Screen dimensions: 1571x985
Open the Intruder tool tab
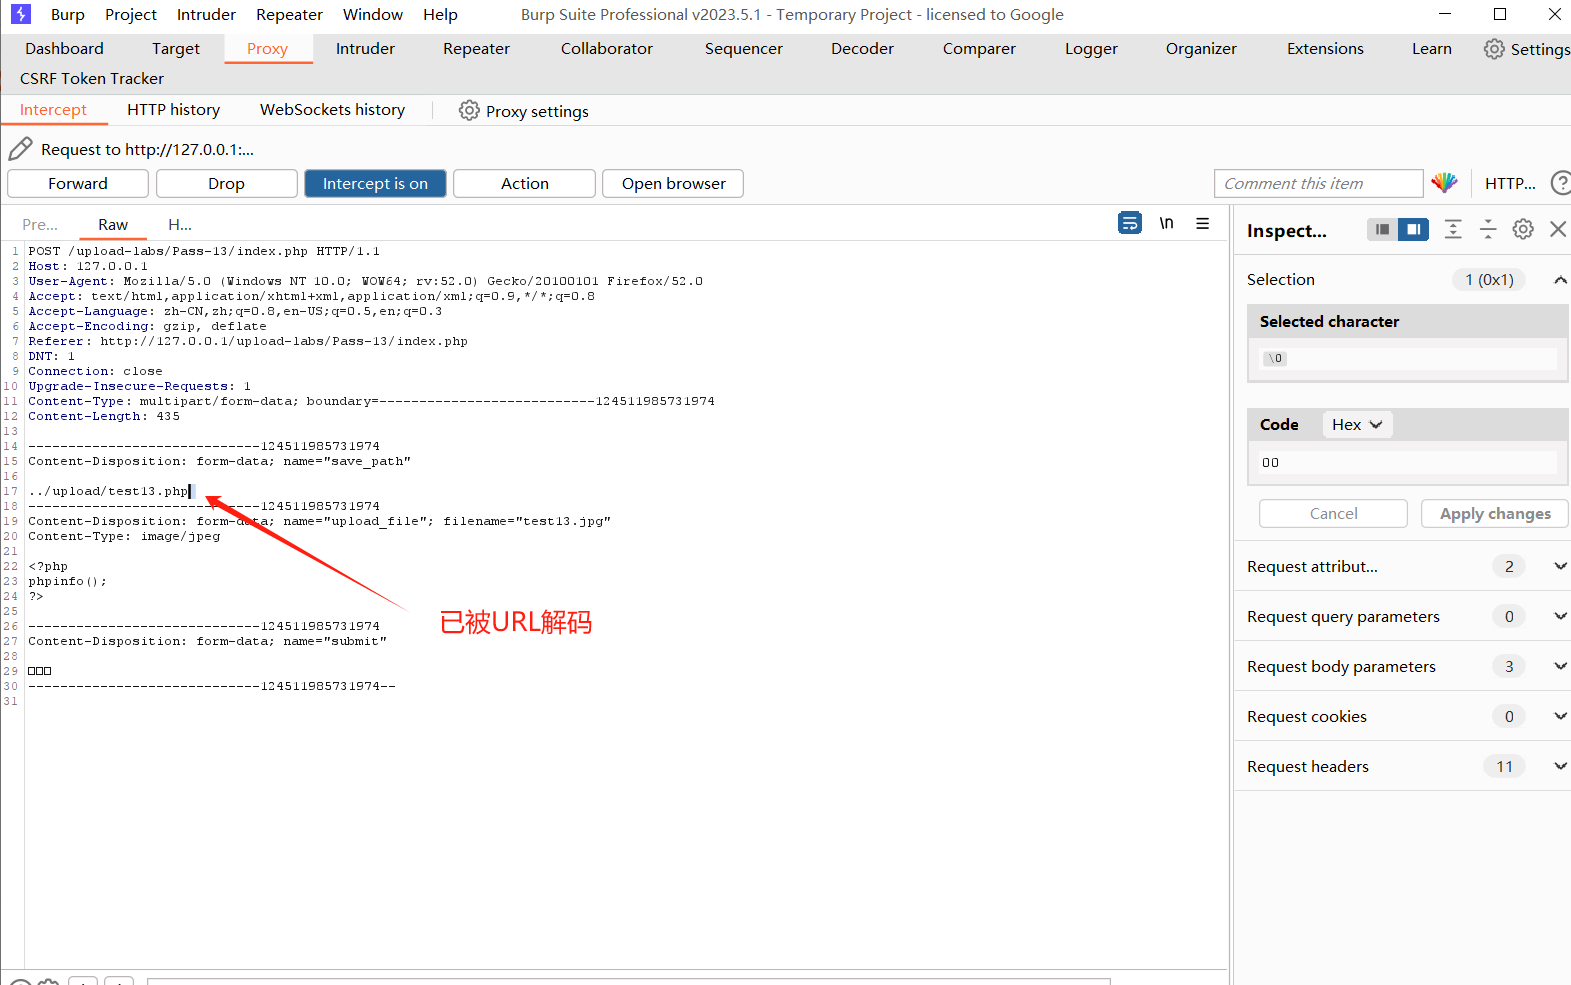pyautogui.click(x=365, y=49)
